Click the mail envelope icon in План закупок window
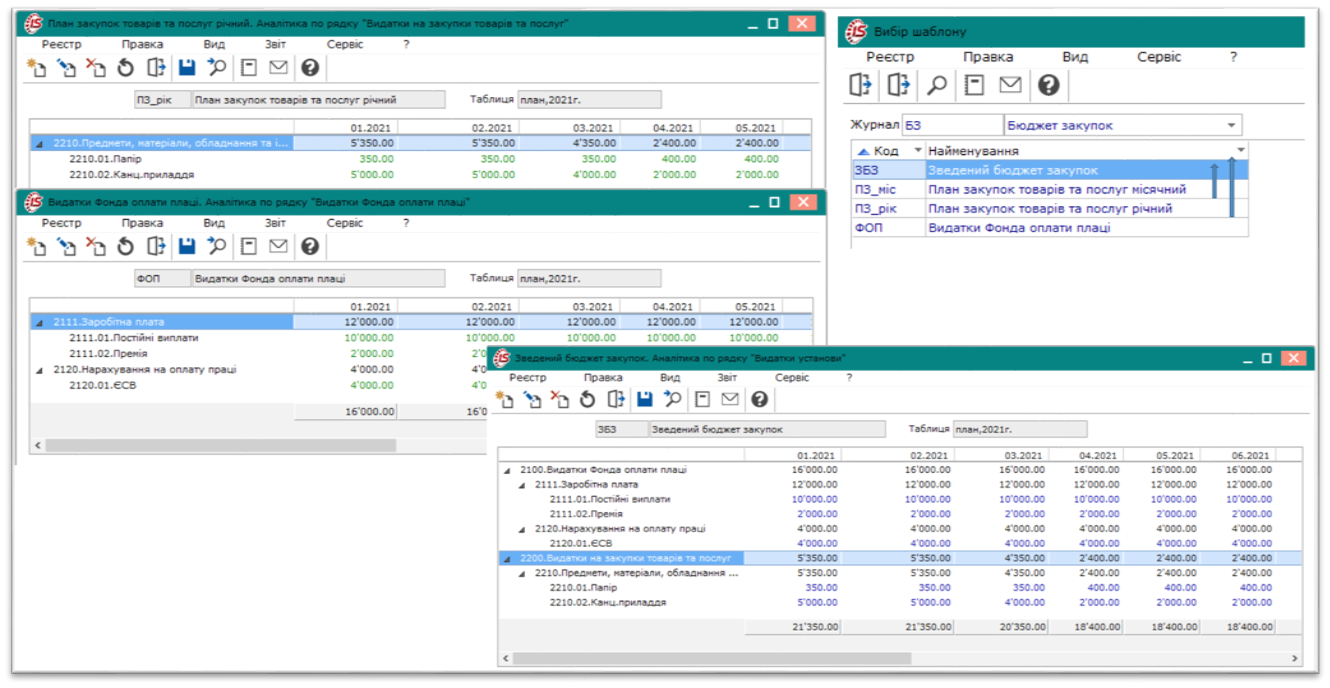Viewport: 1330px width, 688px height. tap(278, 68)
